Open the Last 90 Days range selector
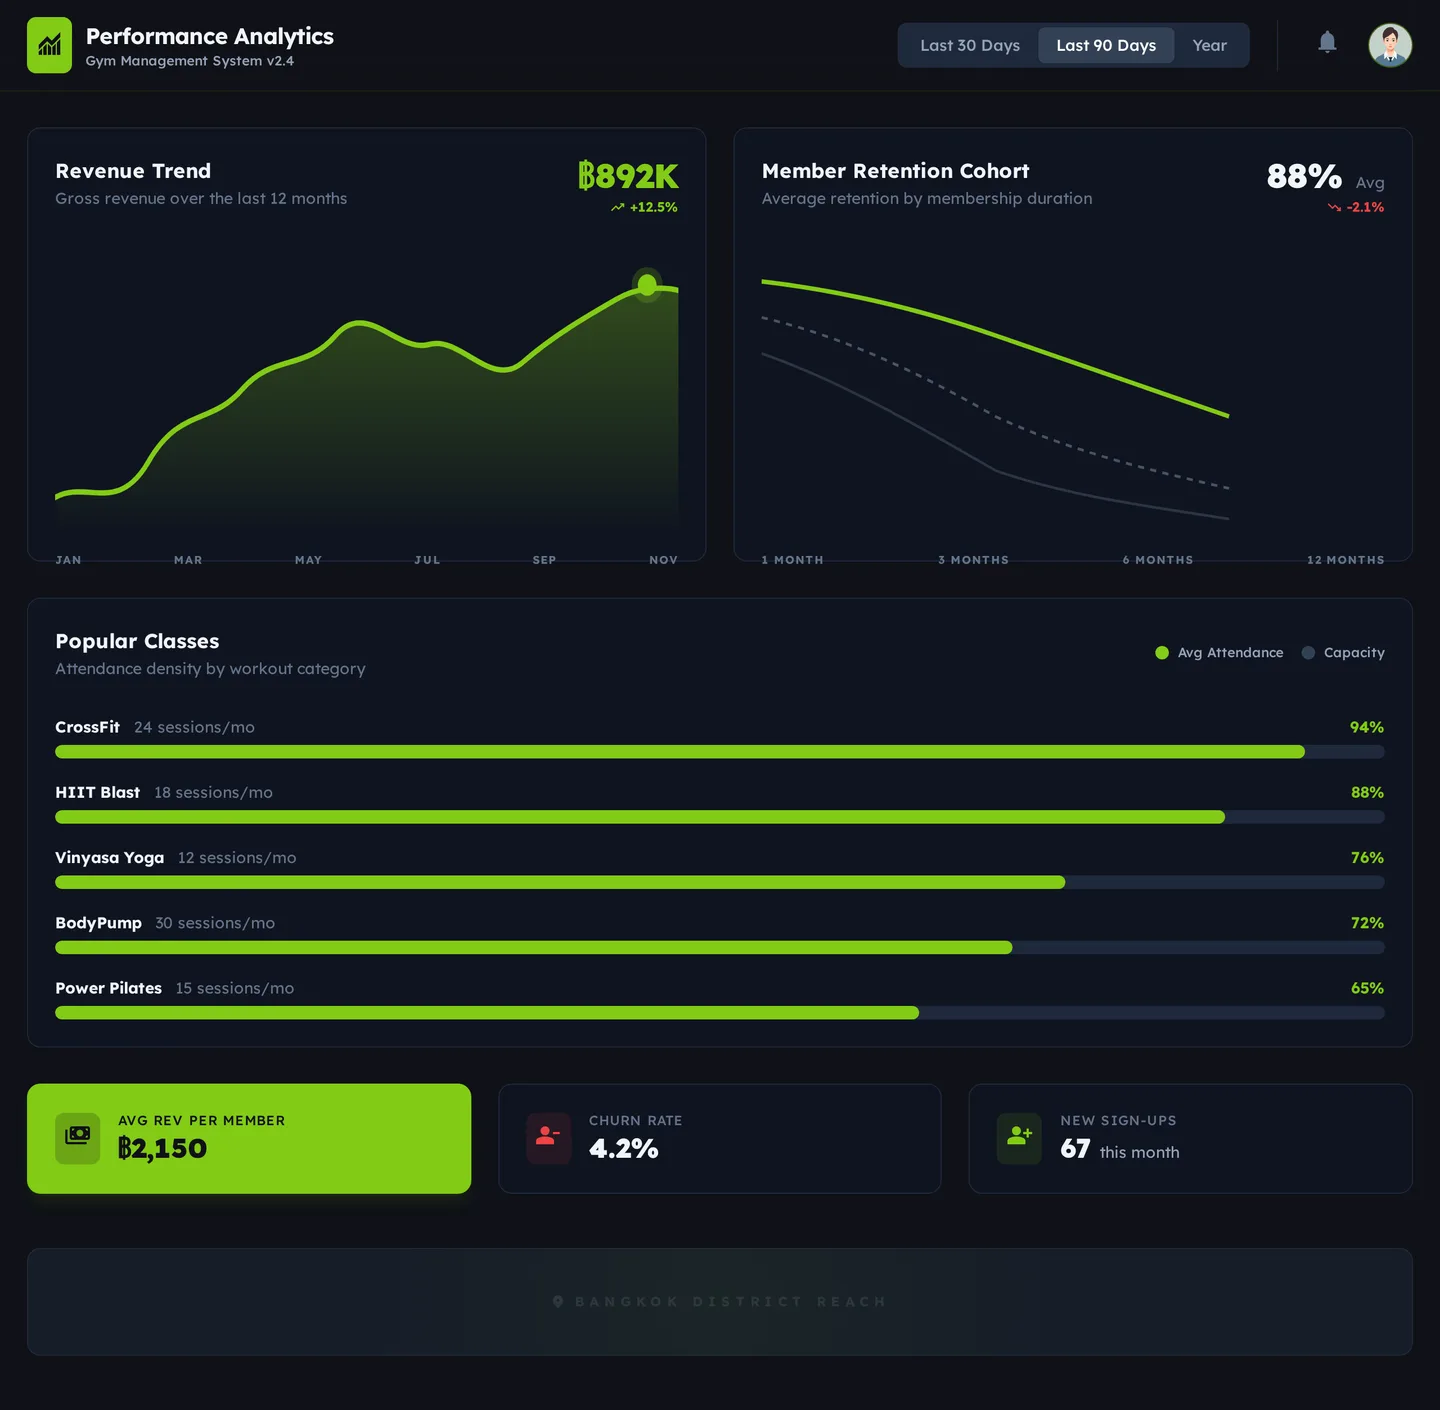Viewport: 1440px width, 1410px height. [x=1105, y=45]
